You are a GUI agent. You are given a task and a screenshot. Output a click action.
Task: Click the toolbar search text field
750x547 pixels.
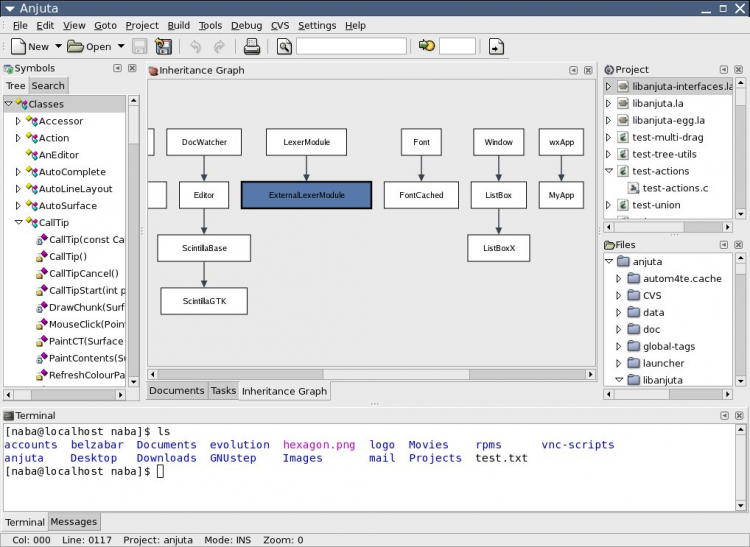tap(351, 46)
